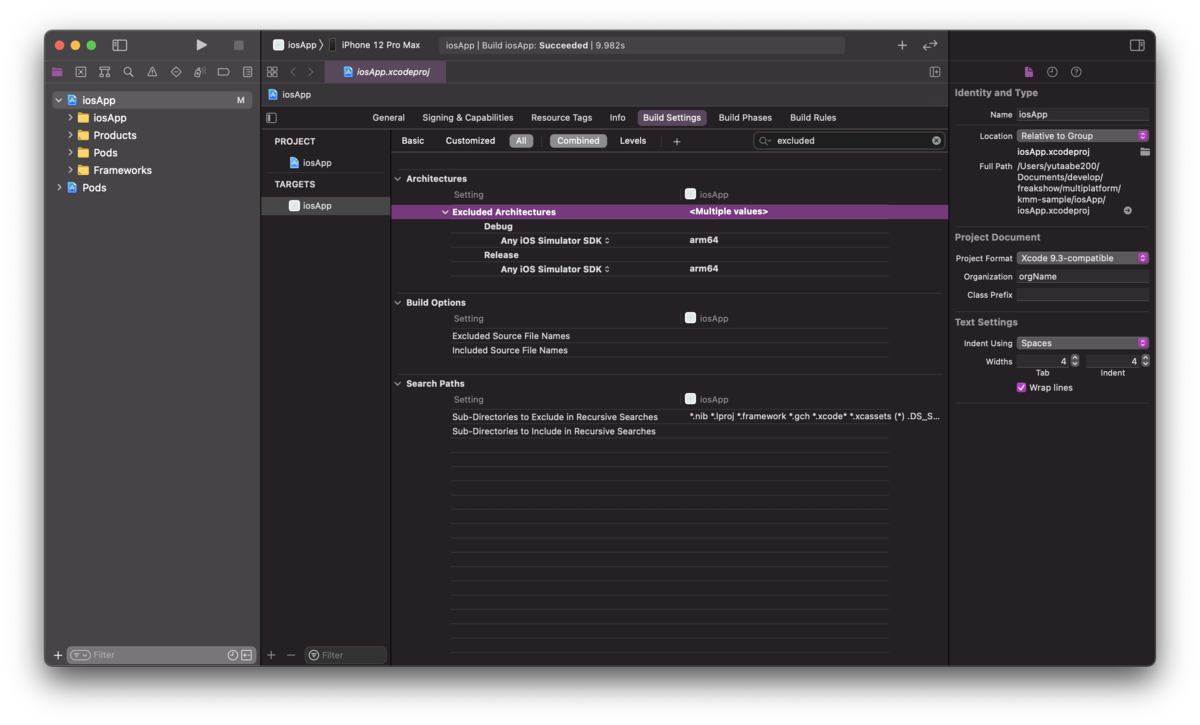Open the Project Format dropdown
Viewport: 1200px width, 725px height.
[1083, 258]
